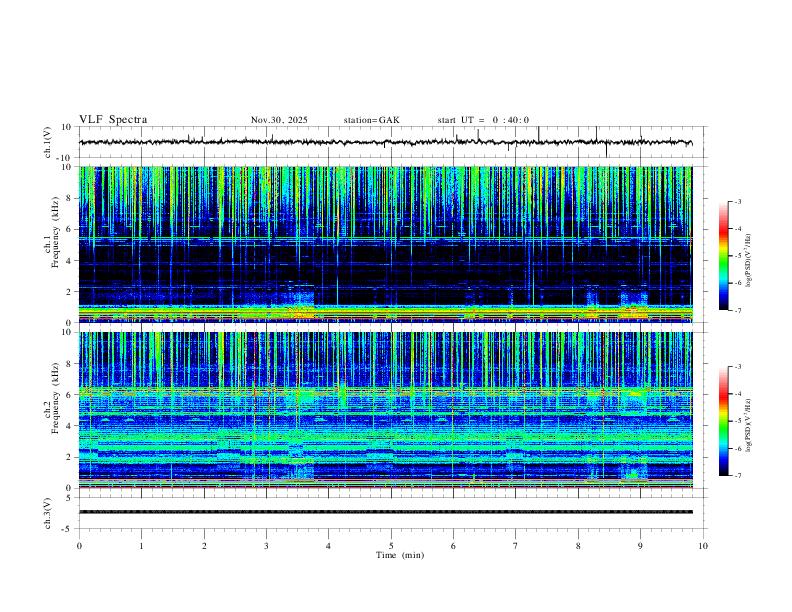Click the ch.1 spectrogram panel
Viewport: 792px width, 612px height.
(x=385, y=244)
